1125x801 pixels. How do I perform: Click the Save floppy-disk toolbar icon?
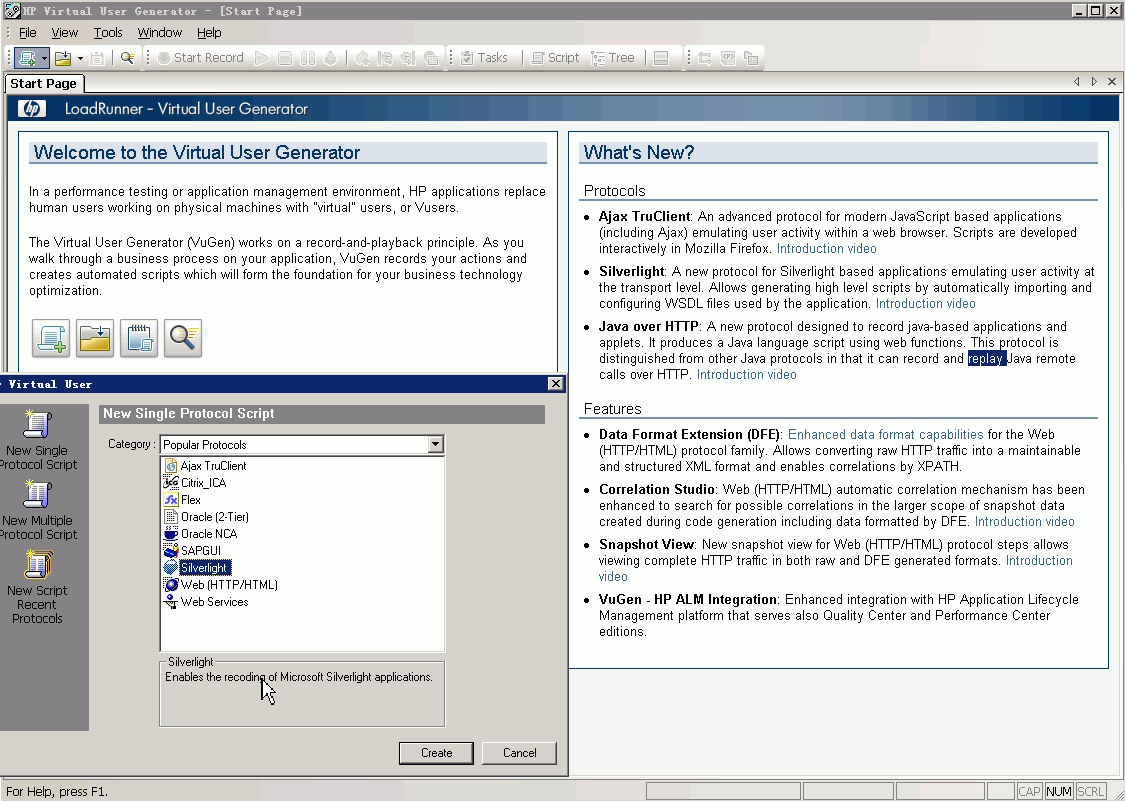[97, 58]
